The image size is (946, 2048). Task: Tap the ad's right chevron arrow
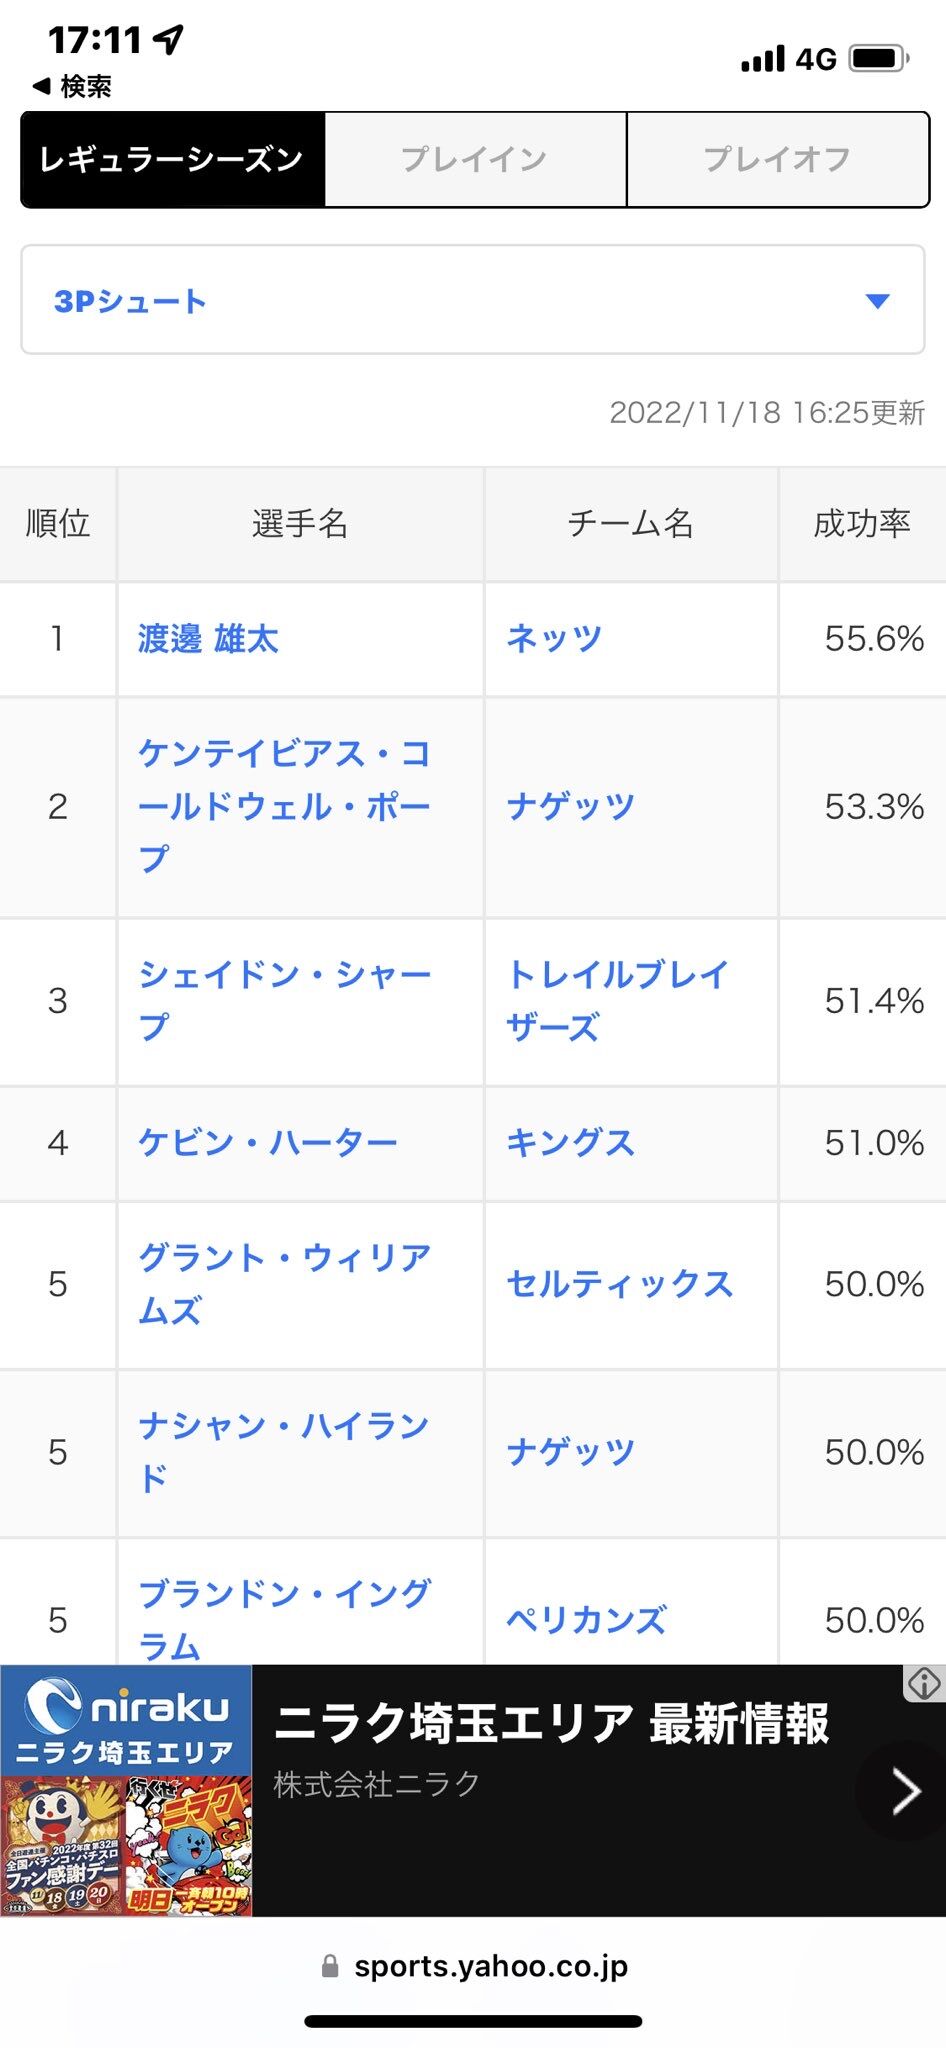[x=905, y=1791]
